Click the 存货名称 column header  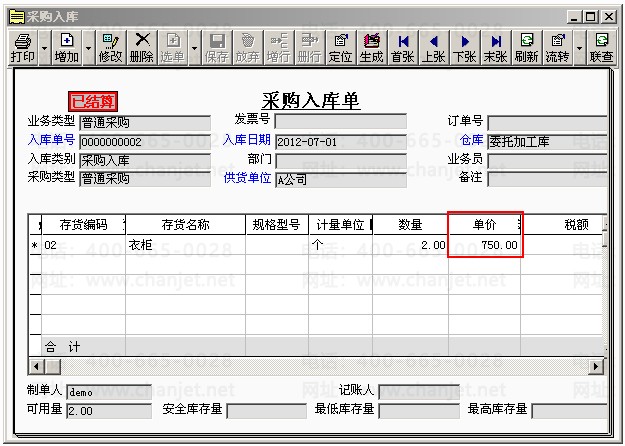(x=185, y=225)
